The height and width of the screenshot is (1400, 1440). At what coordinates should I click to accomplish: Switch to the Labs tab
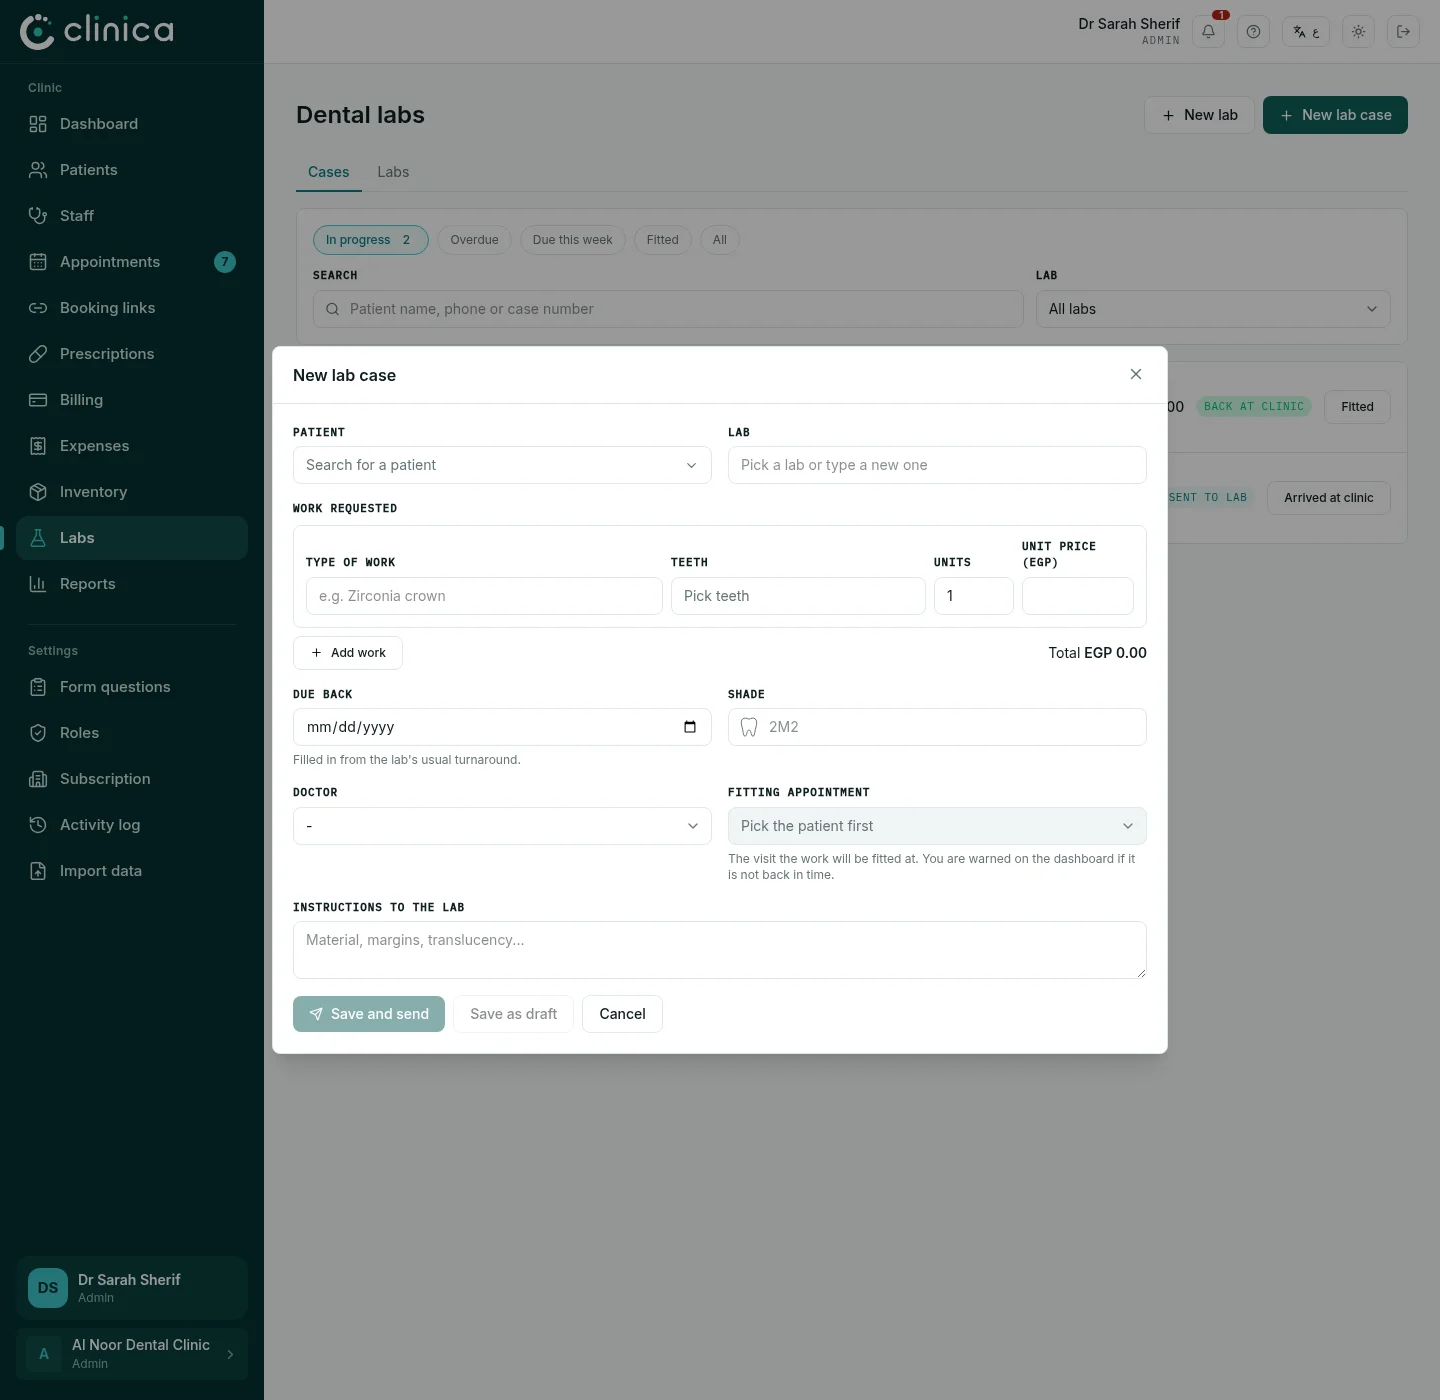[393, 172]
